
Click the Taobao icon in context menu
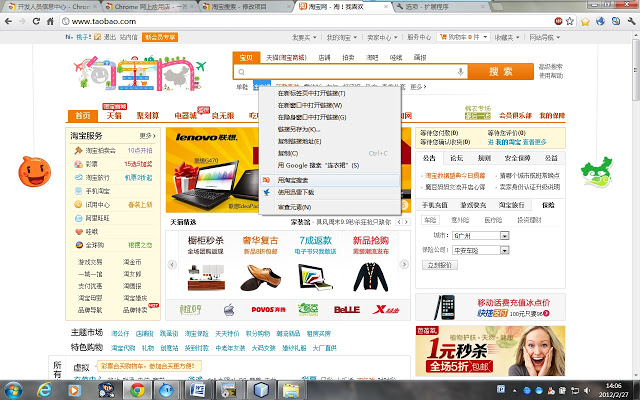tap(267, 180)
